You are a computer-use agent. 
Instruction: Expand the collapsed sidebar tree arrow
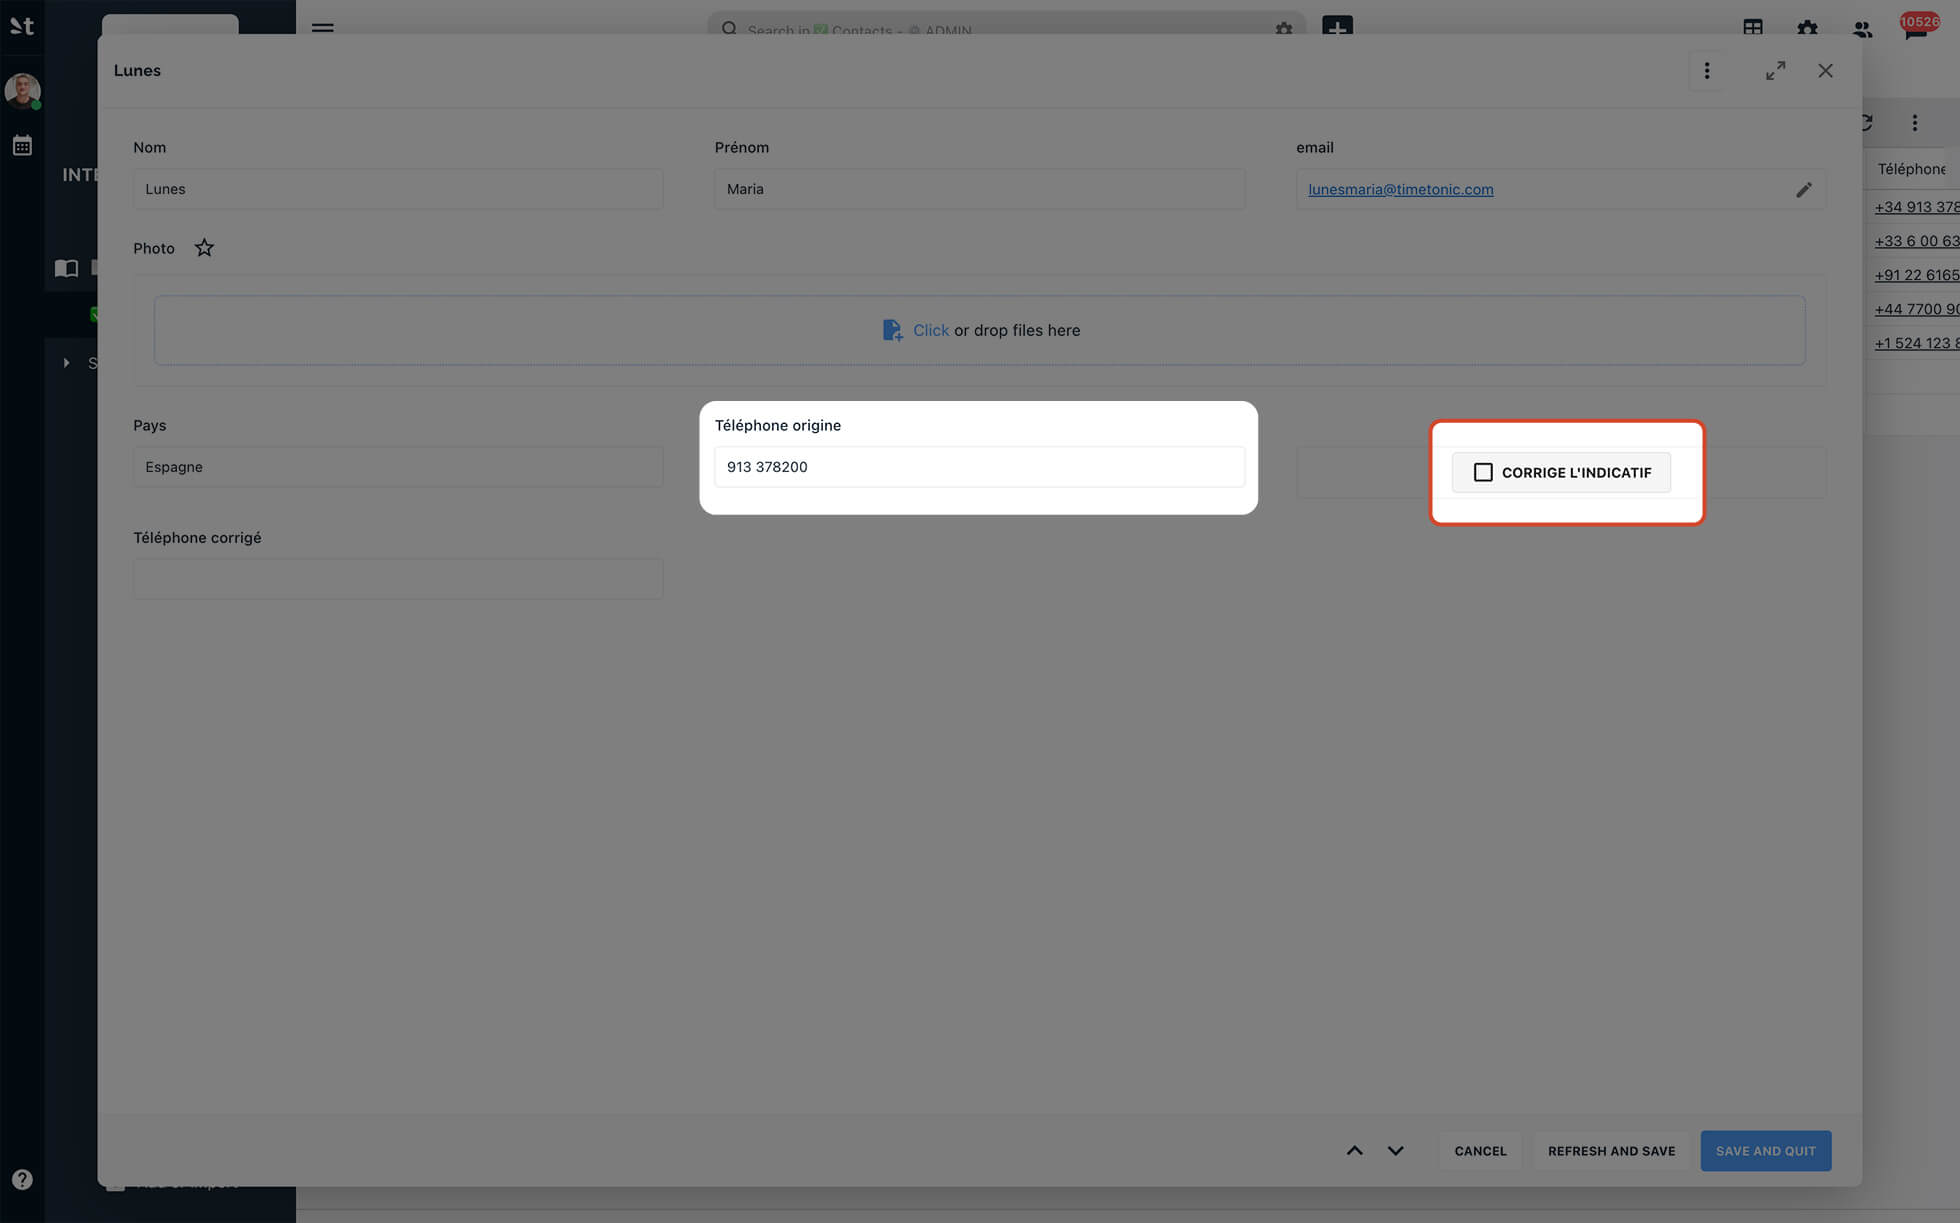click(67, 363)
